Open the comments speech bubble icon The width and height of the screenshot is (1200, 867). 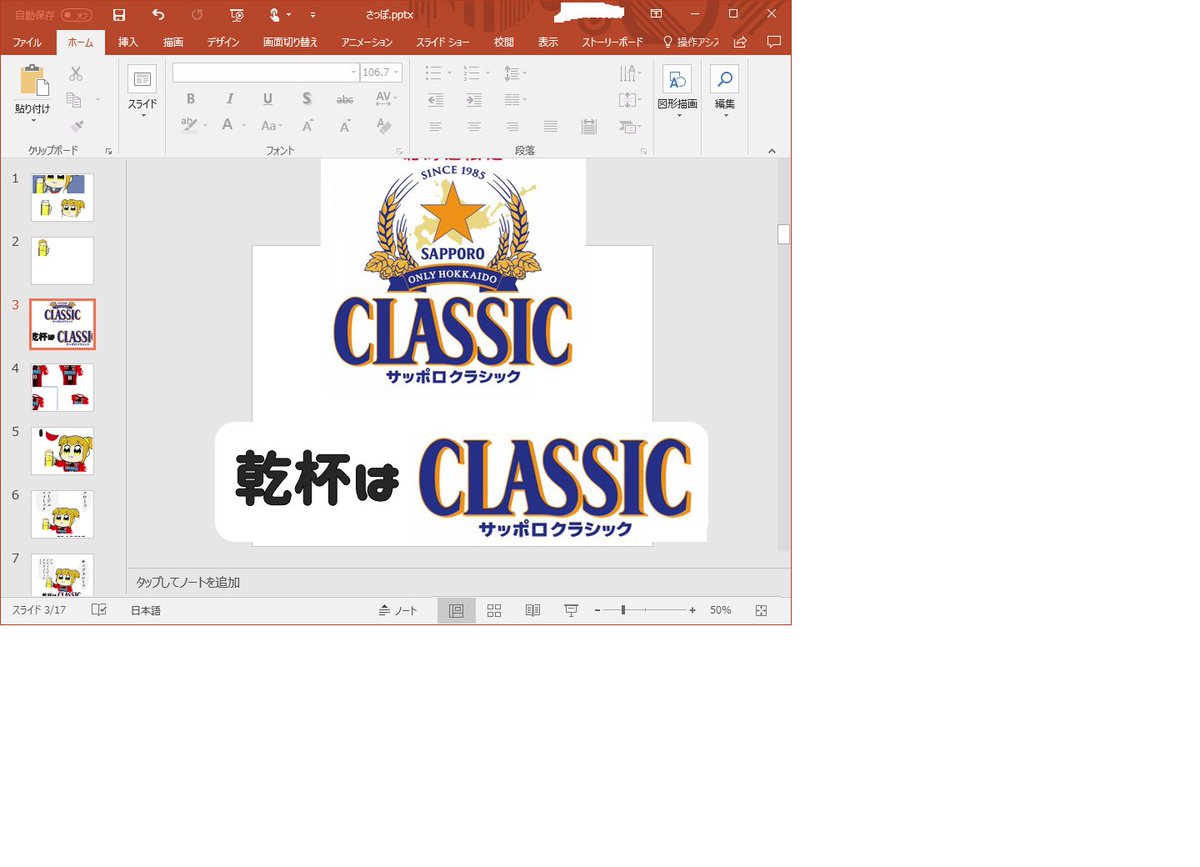(773, 42)
